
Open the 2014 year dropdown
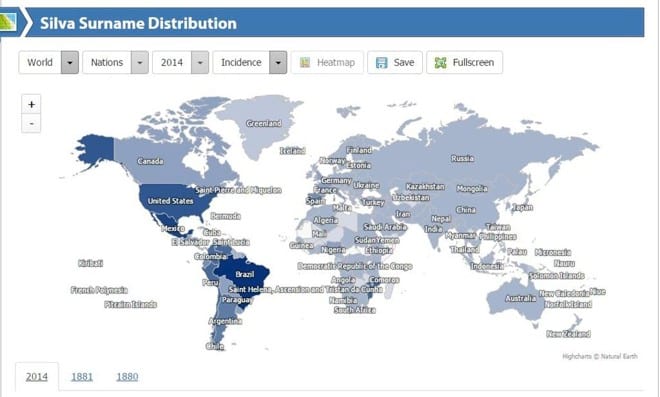[x=200, y=62]
